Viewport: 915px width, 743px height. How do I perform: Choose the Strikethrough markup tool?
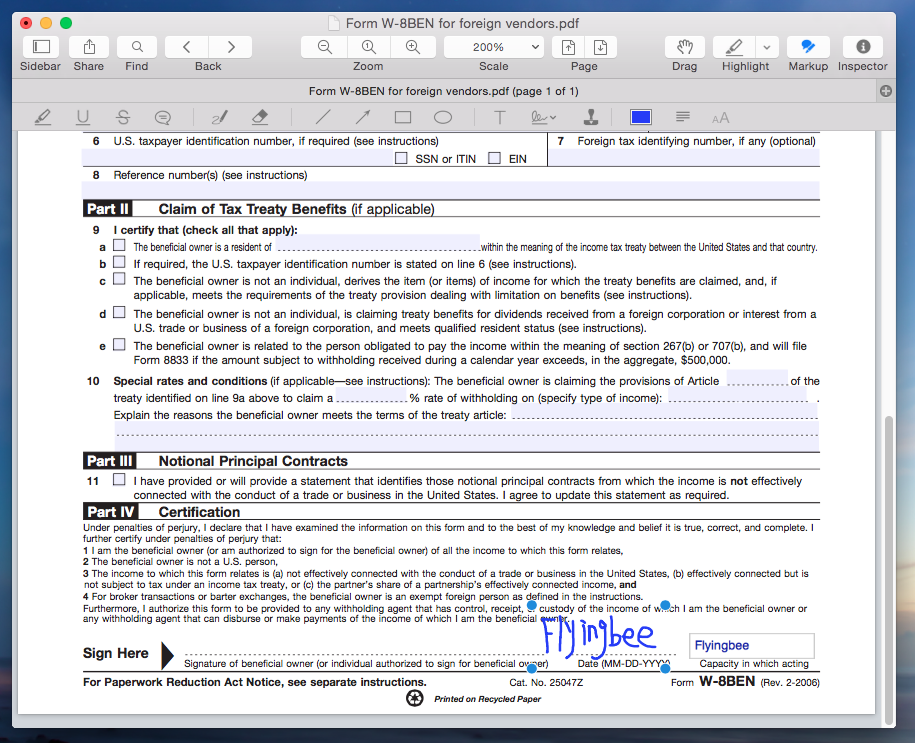point(123,117)
